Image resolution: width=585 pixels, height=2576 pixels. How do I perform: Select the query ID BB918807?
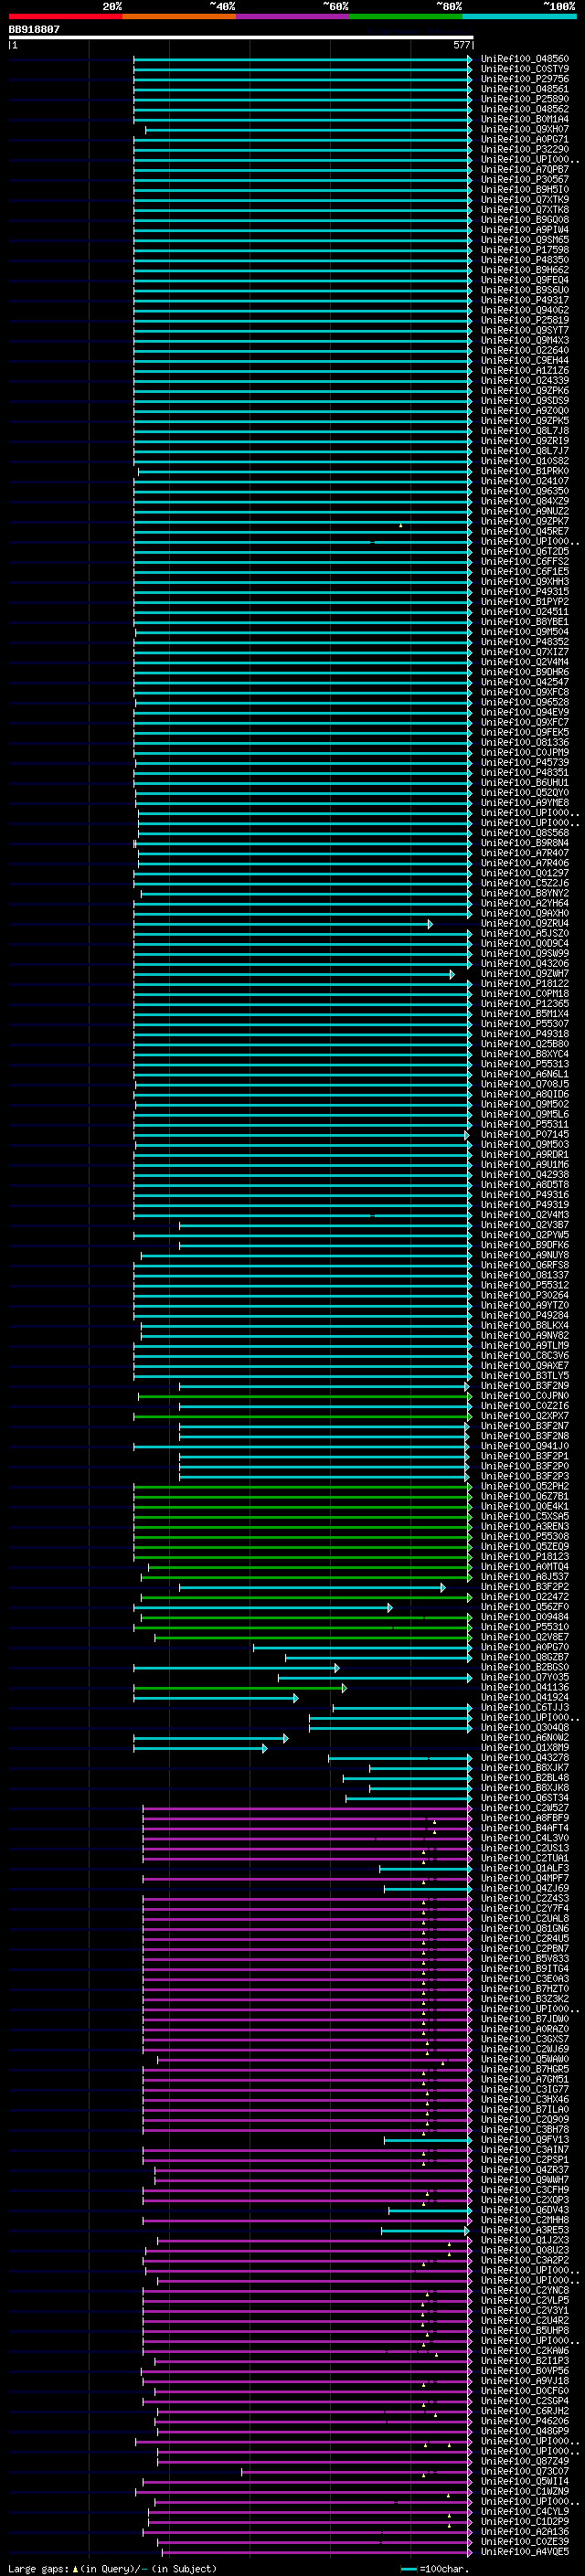[x=34, y=29]
